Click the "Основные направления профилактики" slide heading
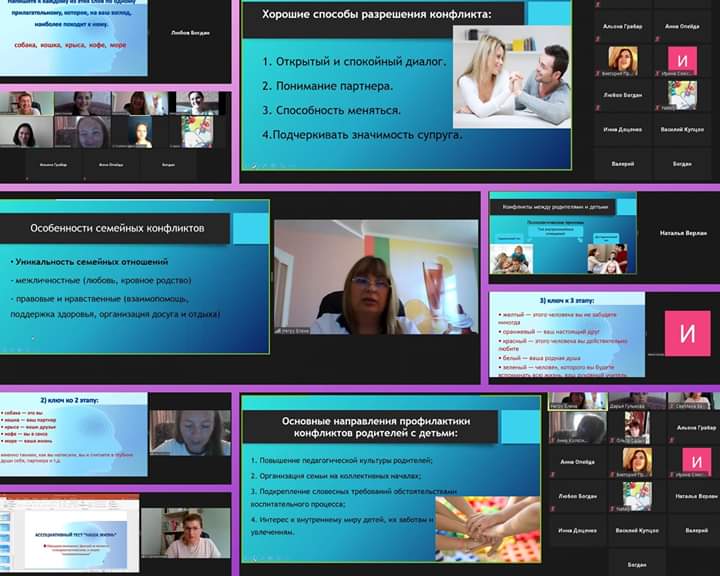Screen dimensions: 720x576 (x=370, y=427)
